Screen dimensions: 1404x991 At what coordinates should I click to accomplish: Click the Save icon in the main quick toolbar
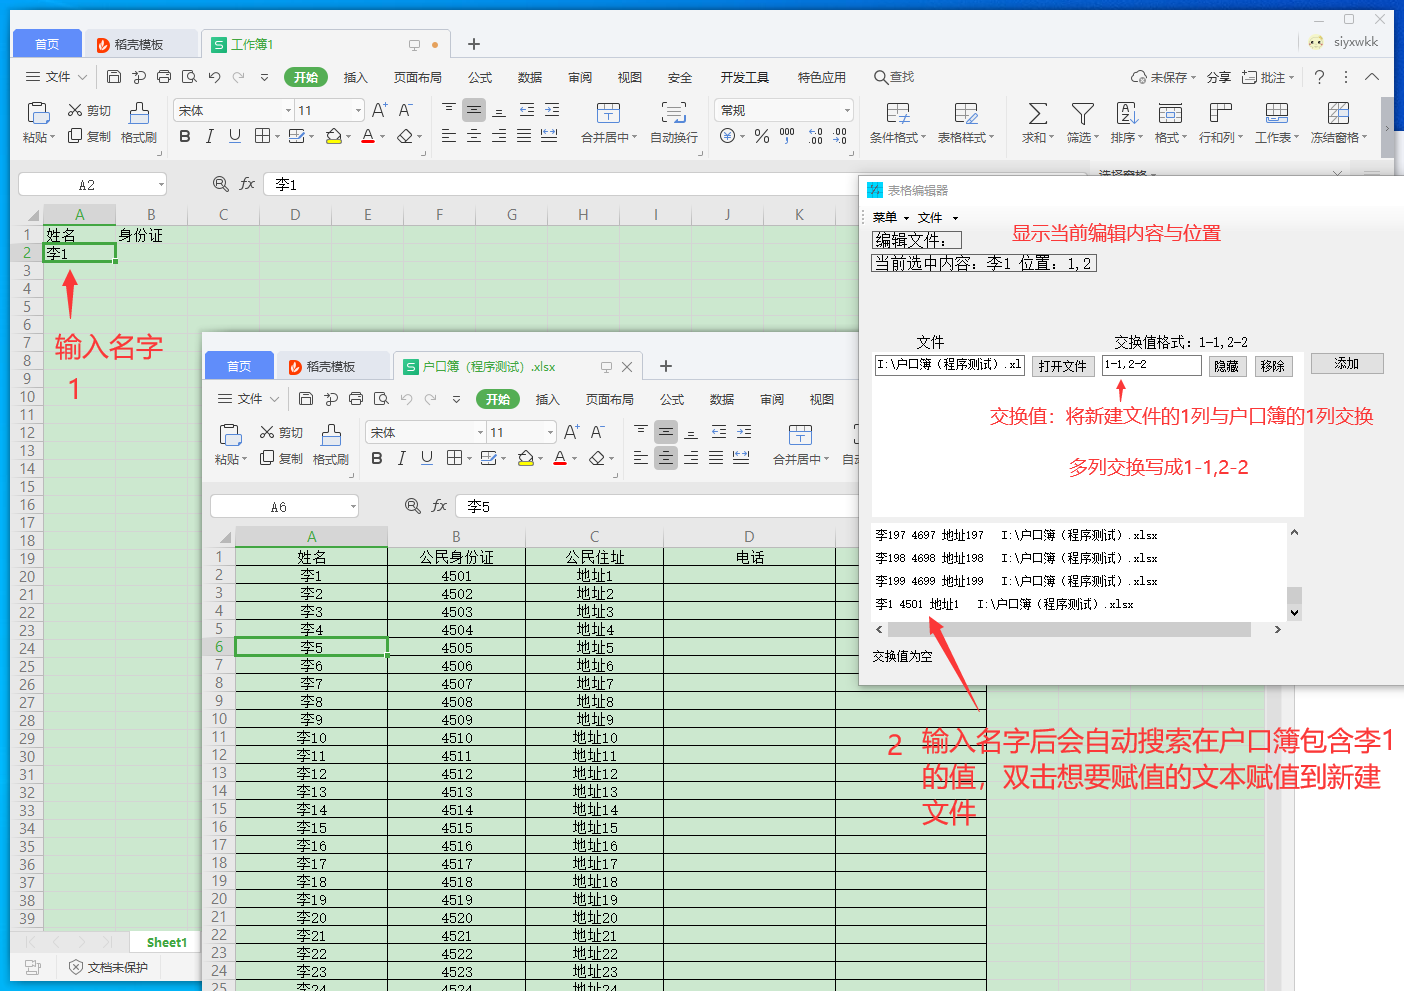click(x=114, y=77)
